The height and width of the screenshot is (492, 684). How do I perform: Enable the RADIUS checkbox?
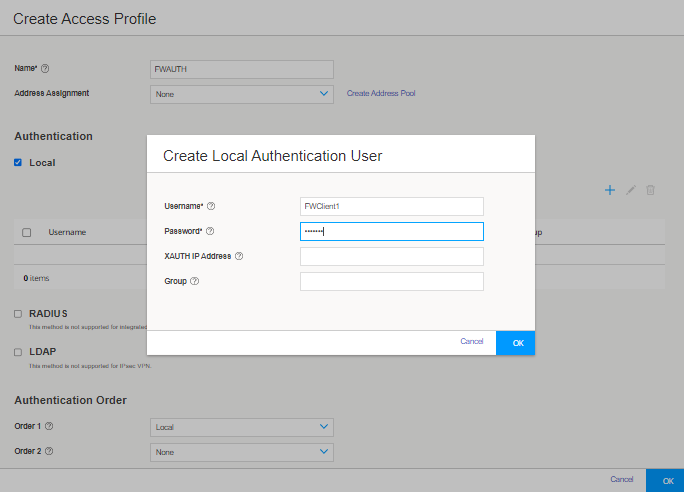(18, 313)
